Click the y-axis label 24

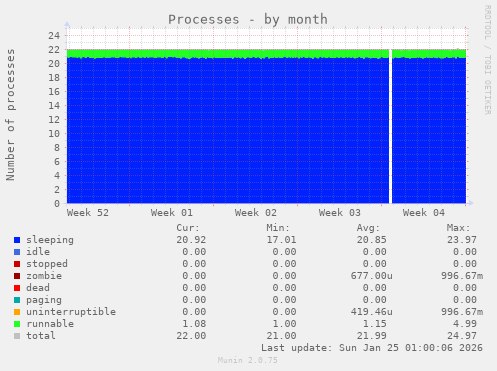pyautogui.click(x=54, y=35)
